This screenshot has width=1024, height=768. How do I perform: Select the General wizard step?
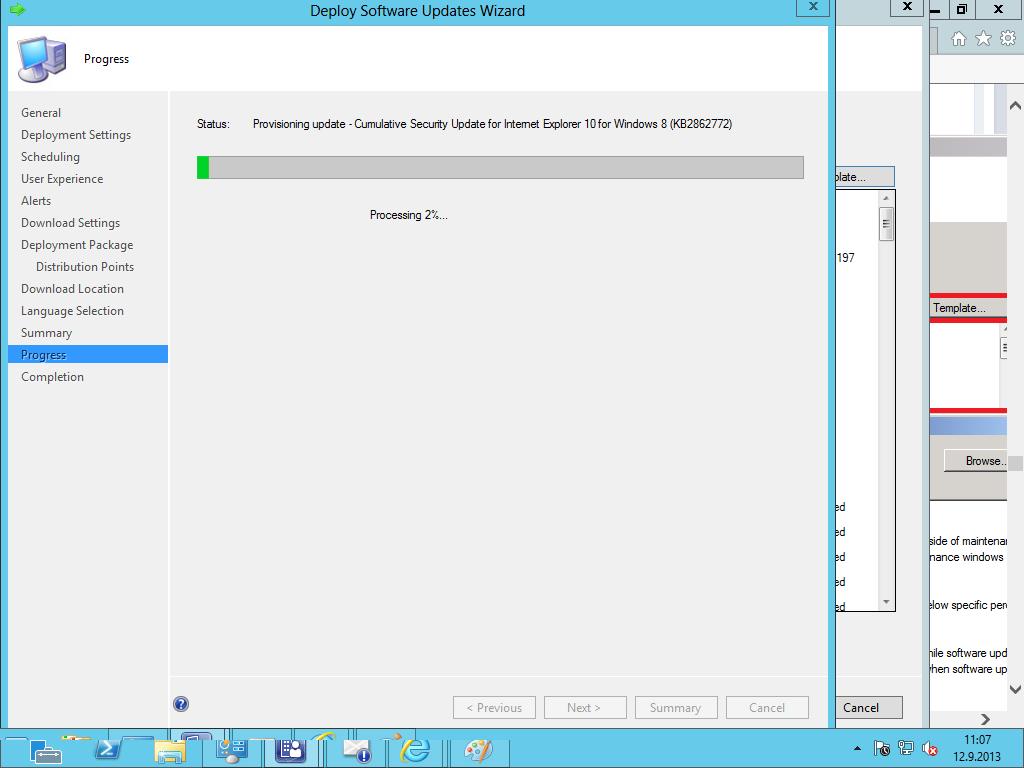click(41, 113)
